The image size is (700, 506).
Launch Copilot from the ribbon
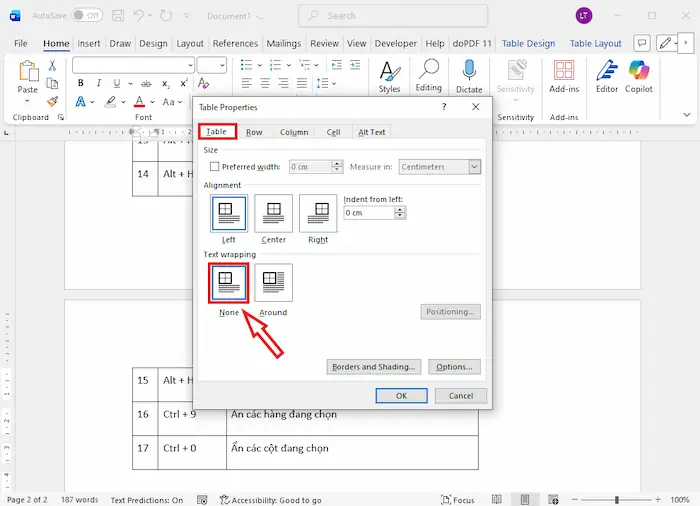tap(639, 71)
